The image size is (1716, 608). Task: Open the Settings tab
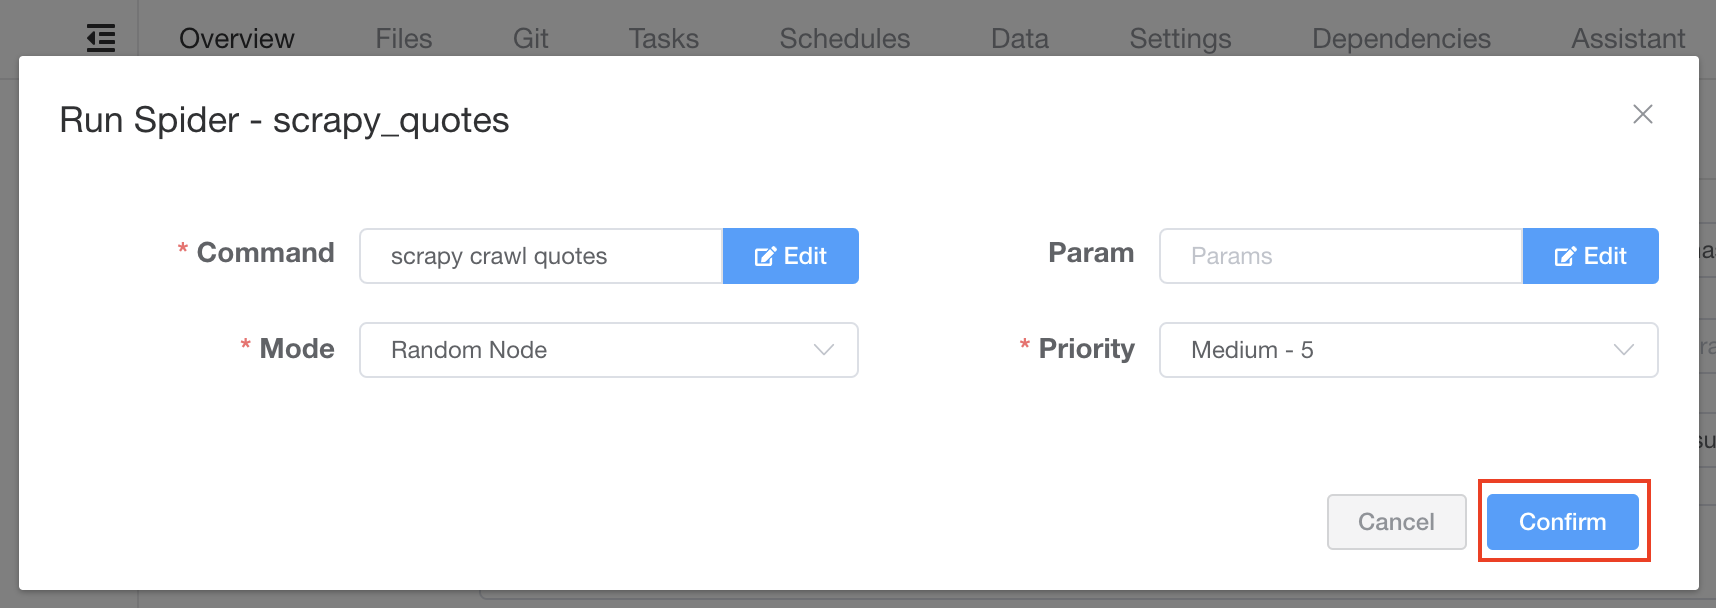[1180, 38]
